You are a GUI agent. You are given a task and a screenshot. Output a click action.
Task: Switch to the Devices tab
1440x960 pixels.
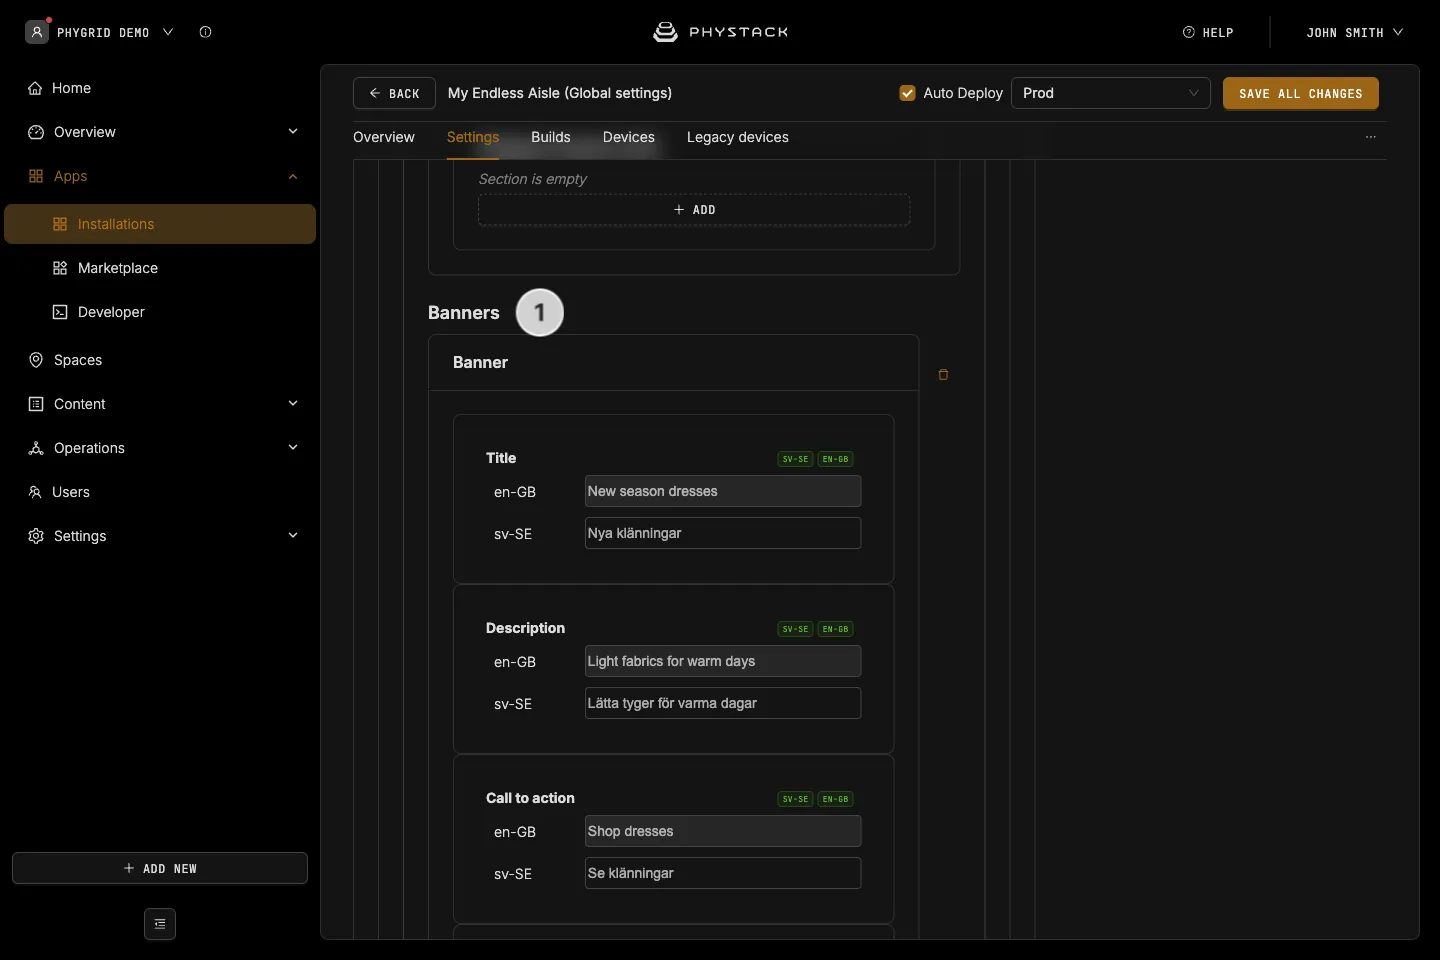click(x=629, y=137)
